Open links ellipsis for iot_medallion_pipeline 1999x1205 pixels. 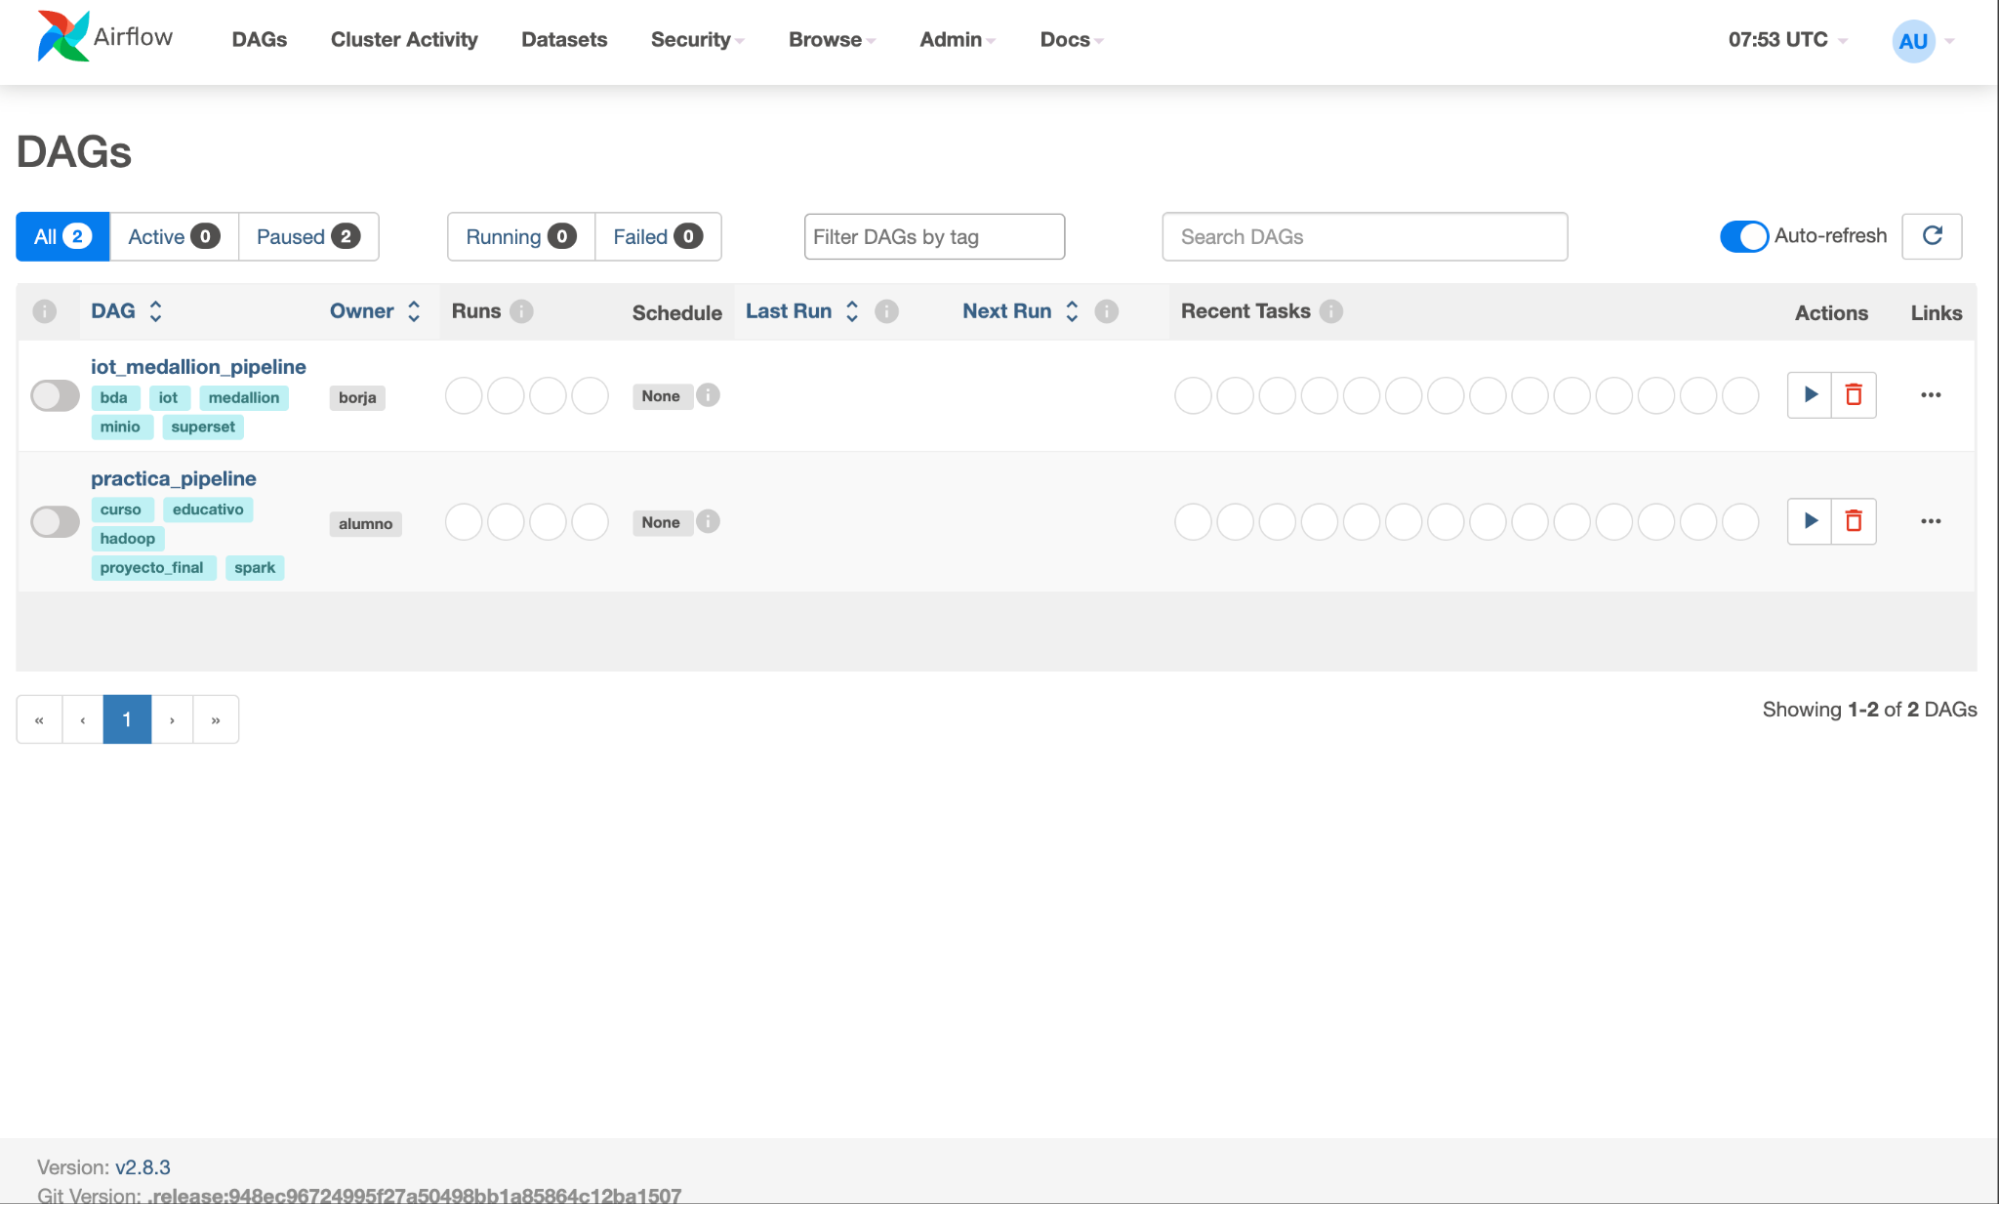click(1930, 395)
